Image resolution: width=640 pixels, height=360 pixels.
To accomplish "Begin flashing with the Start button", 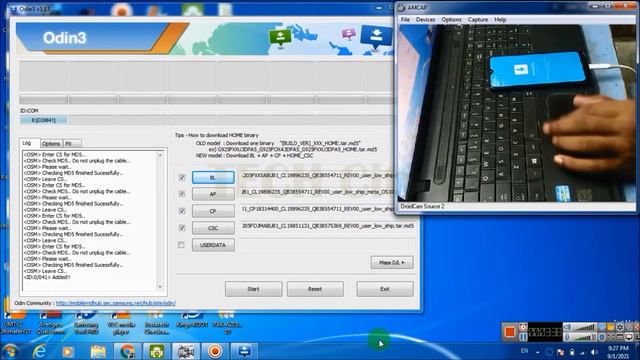I will [253, 289].
